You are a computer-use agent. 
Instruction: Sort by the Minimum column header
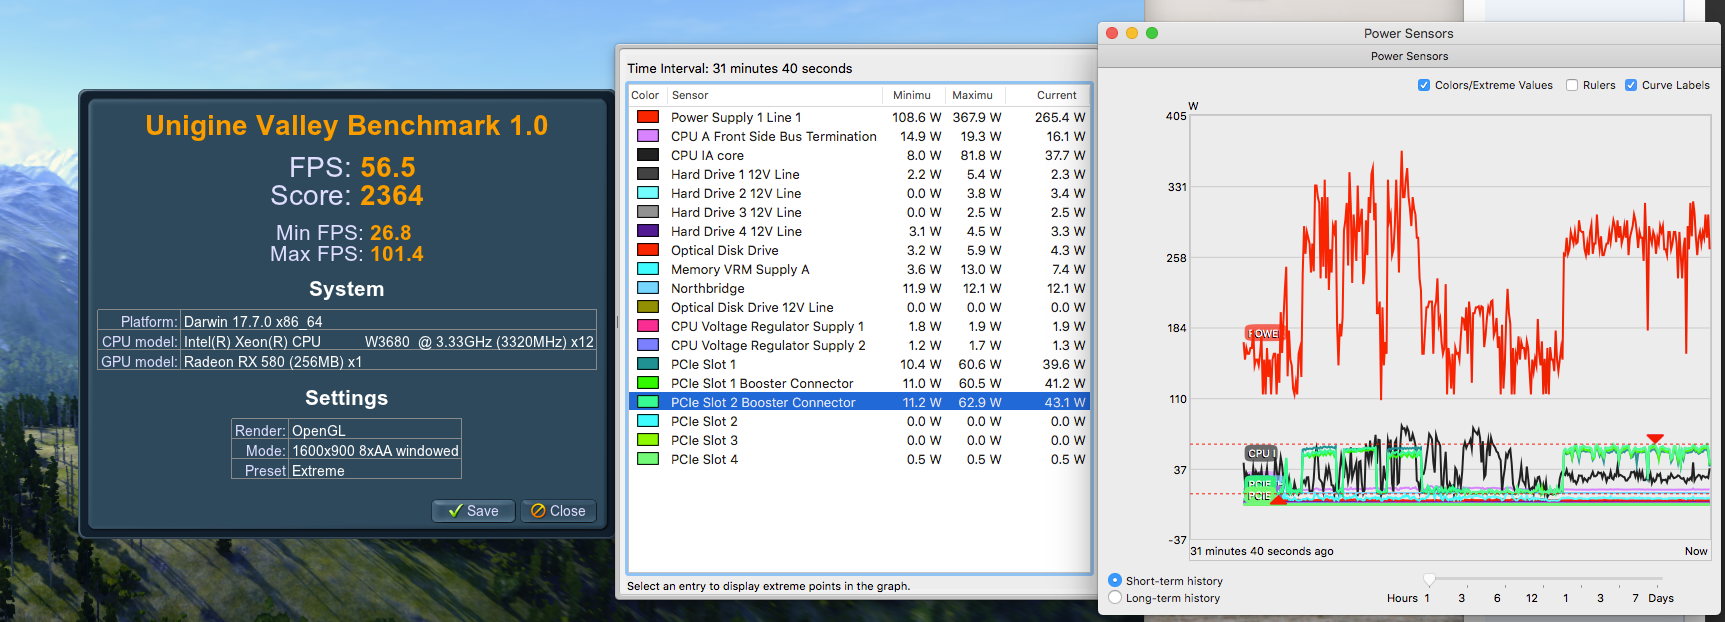pyautogui.click(x=913, y=95)
